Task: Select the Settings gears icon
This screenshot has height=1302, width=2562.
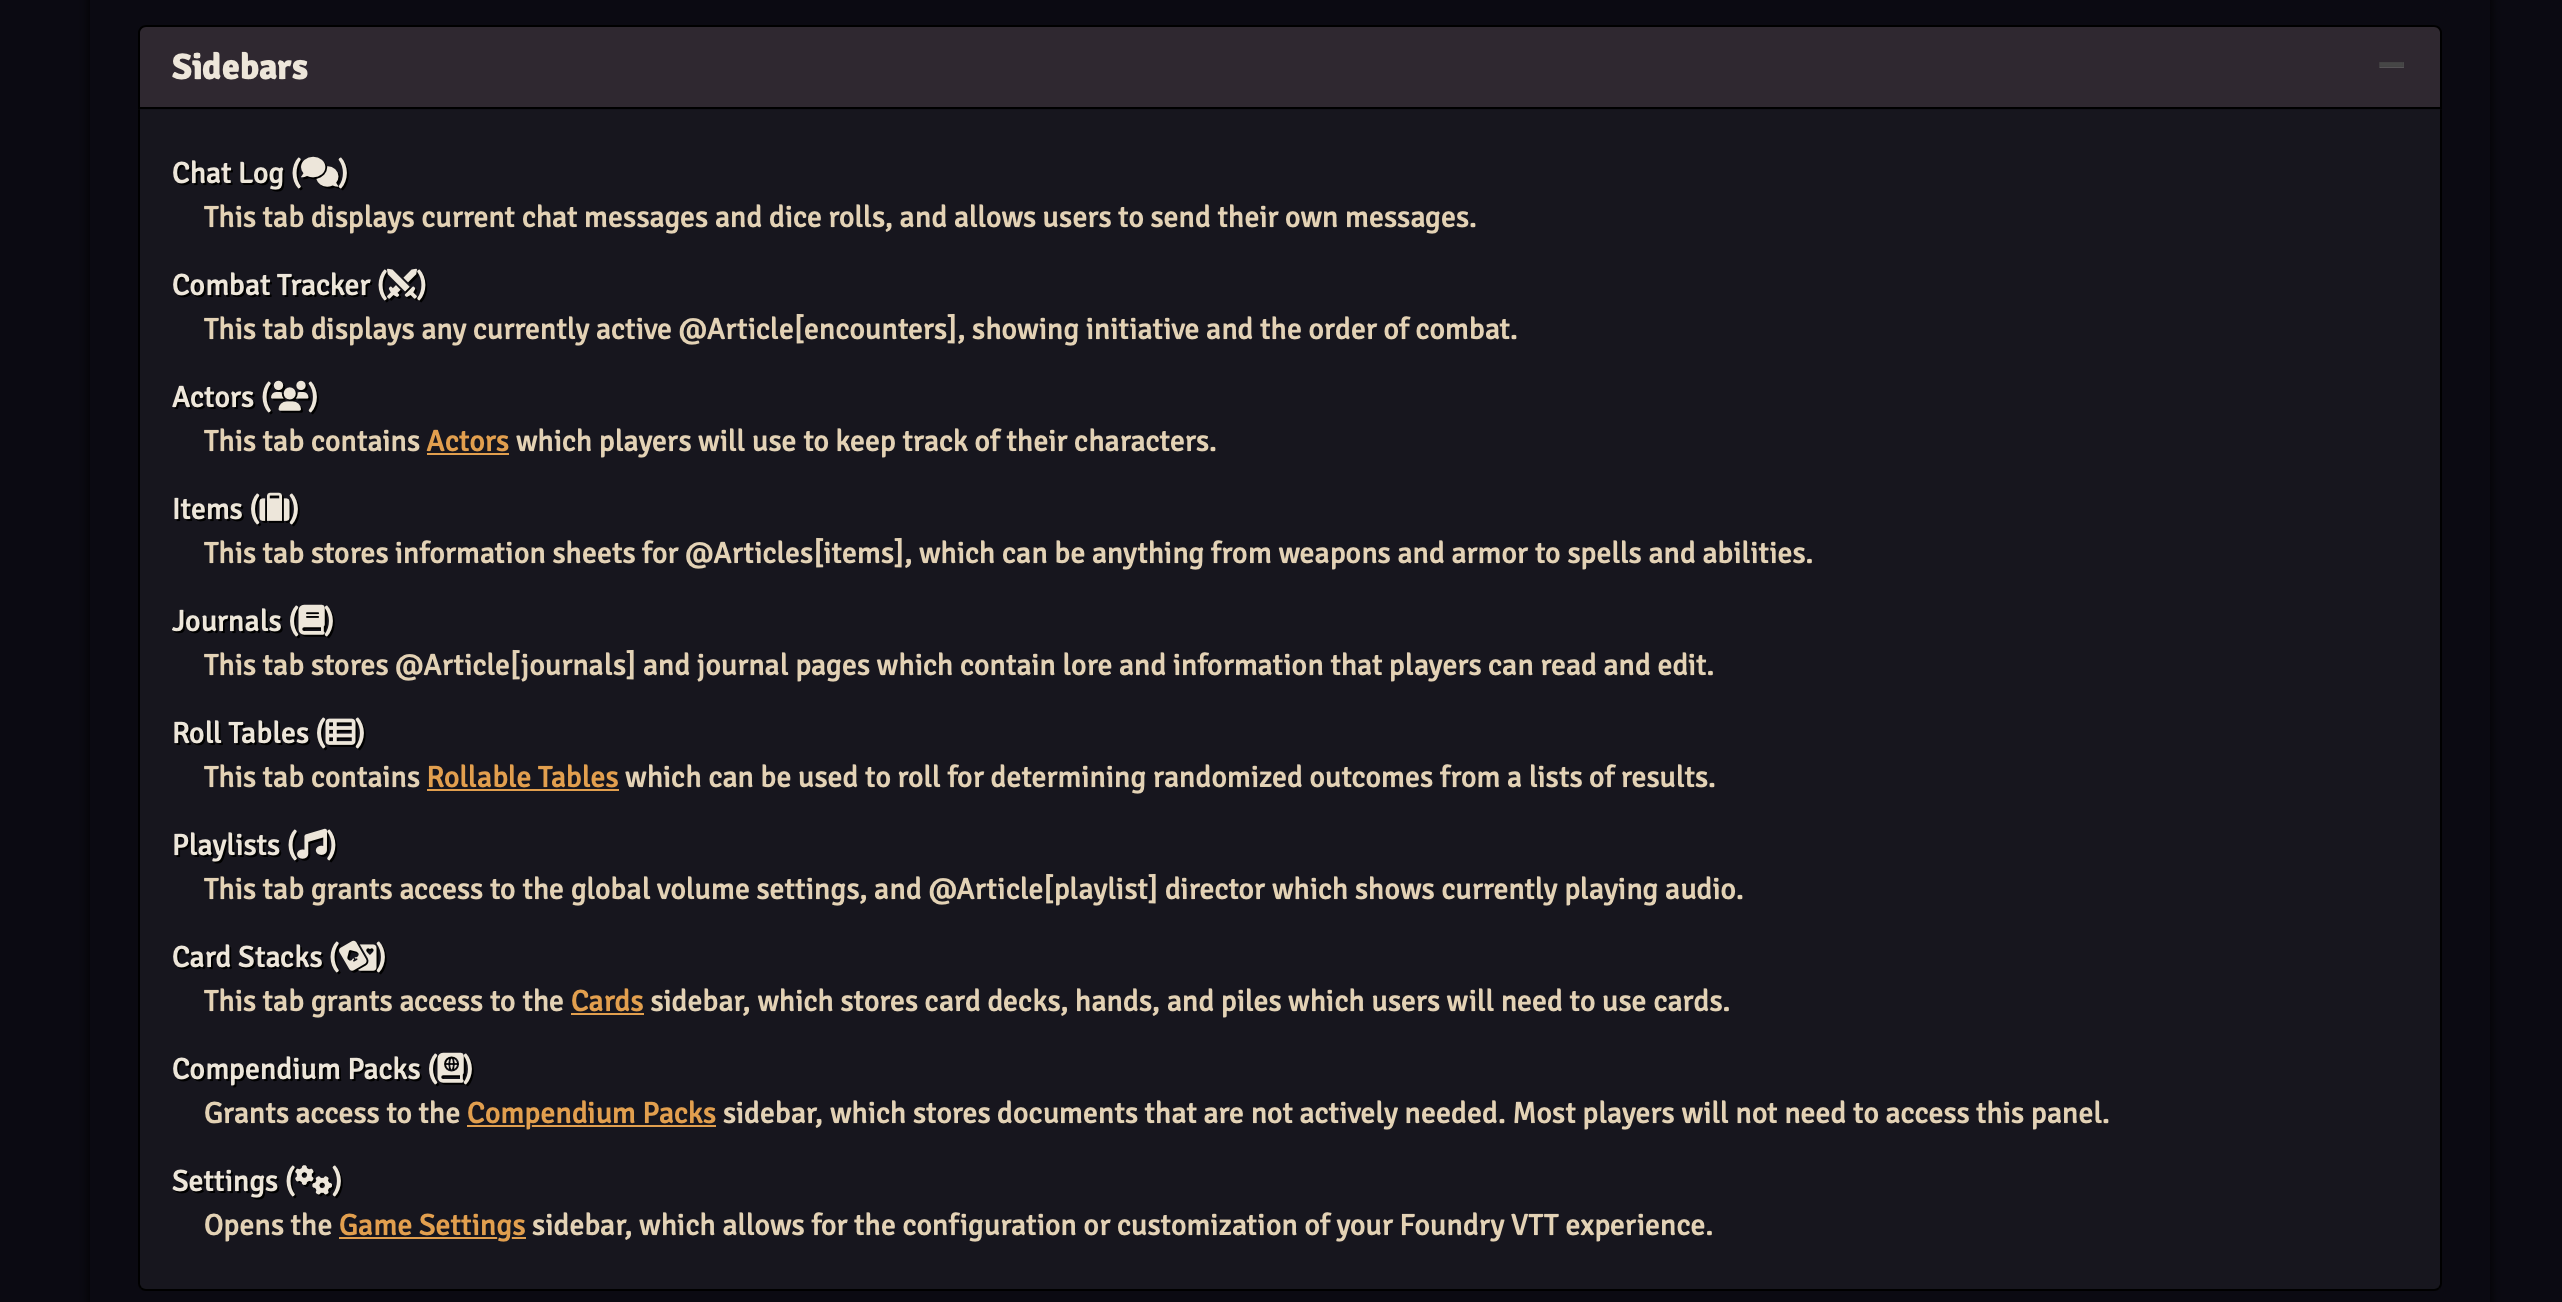Action: (x=314, y=1180)
